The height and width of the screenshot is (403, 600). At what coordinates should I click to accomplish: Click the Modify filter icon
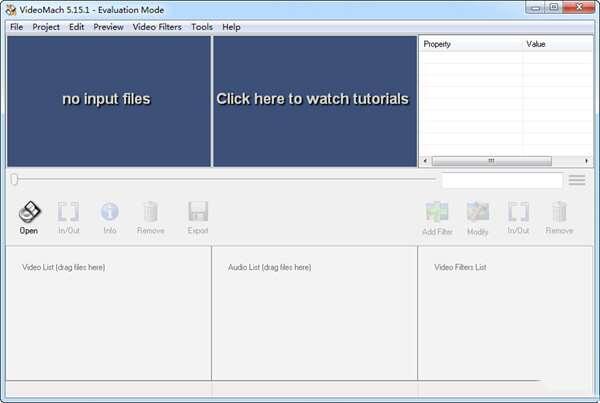coord(478,212)
